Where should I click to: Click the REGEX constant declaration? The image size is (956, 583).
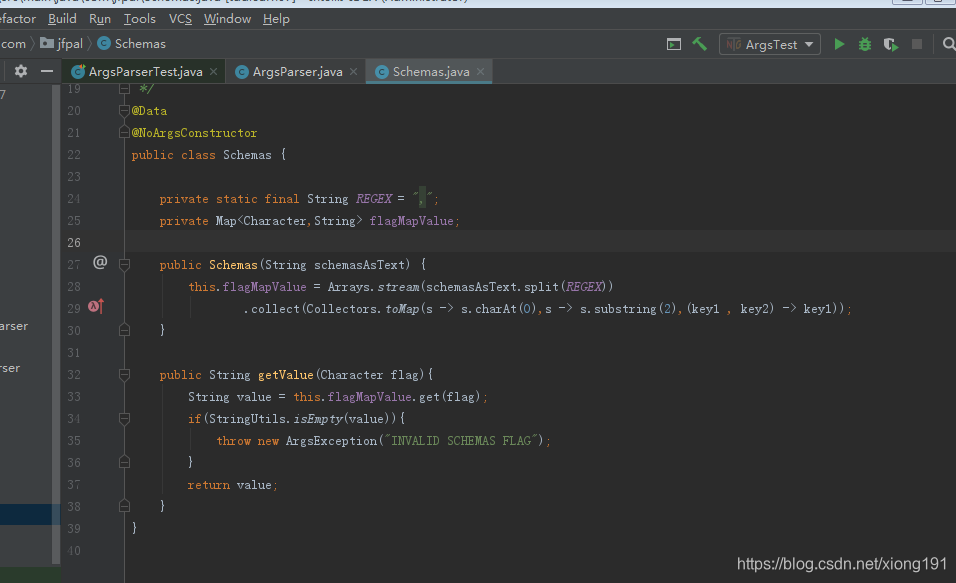tap(374, 199)
